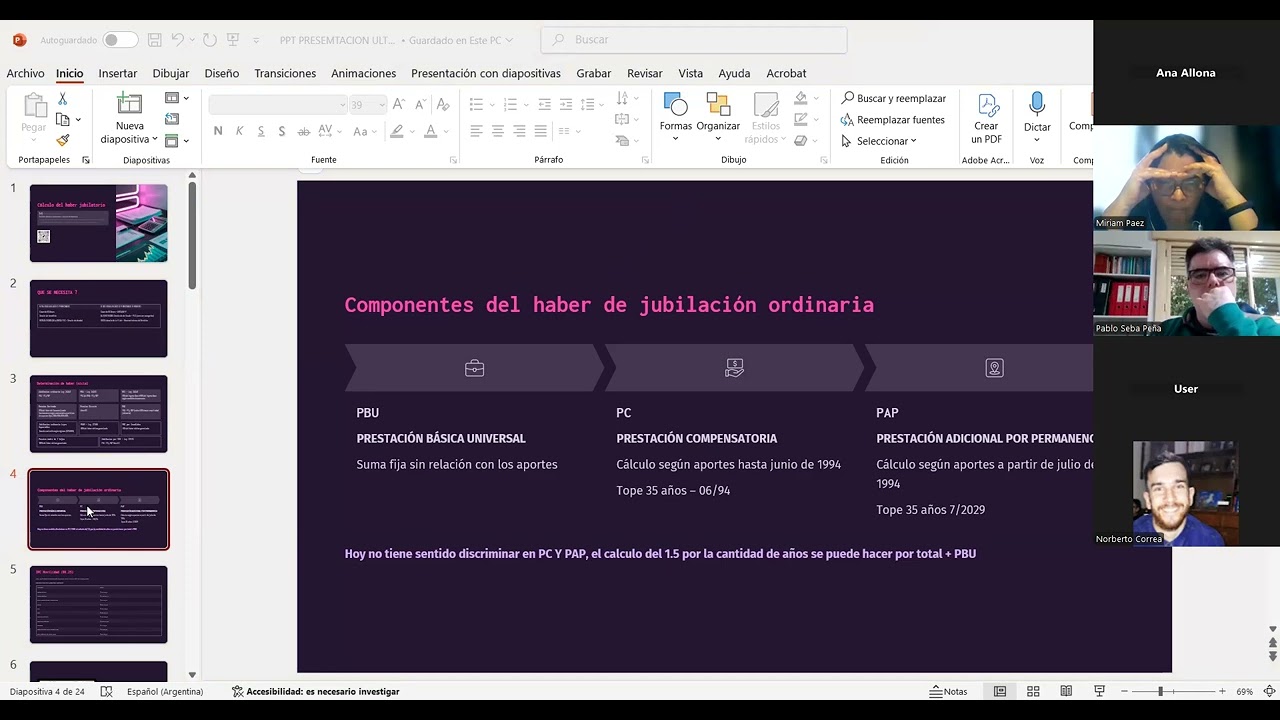Redo the last action
This screenshot has width=1280, height=720.
point(209,40)
